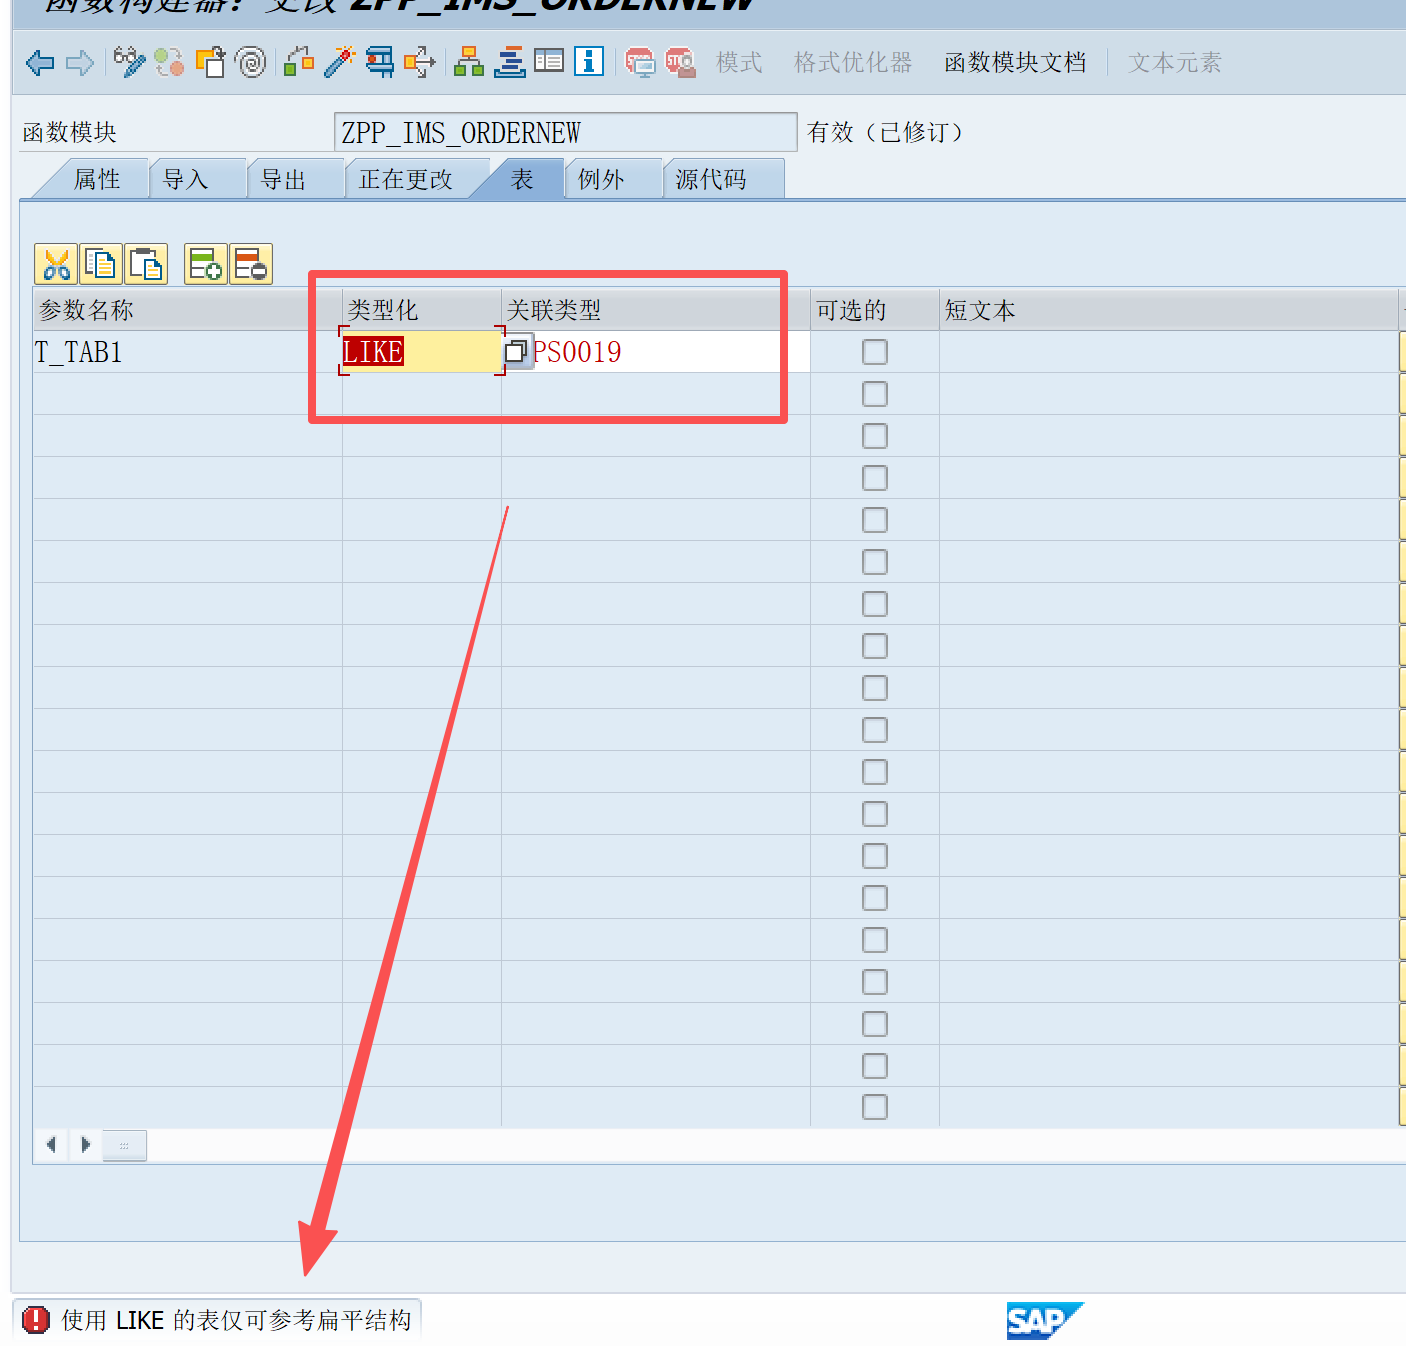
Task: Show the object list hierarchy icon
Action: (x=468, y=62)
